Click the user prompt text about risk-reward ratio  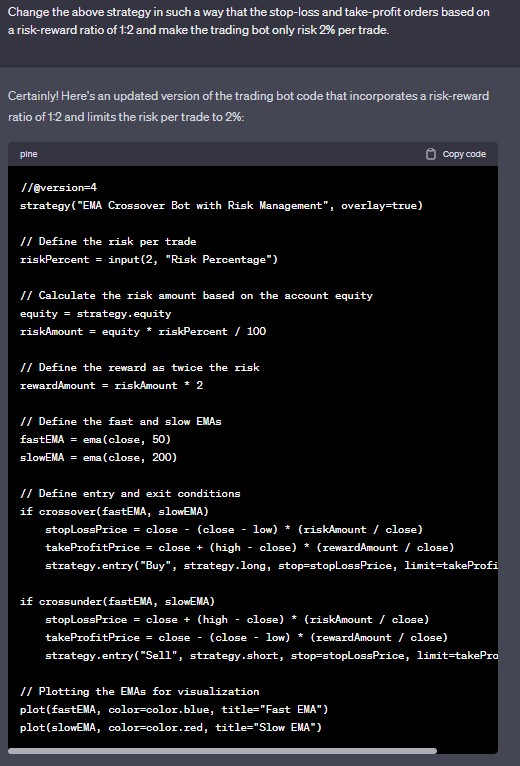click(x=249, y=21)
